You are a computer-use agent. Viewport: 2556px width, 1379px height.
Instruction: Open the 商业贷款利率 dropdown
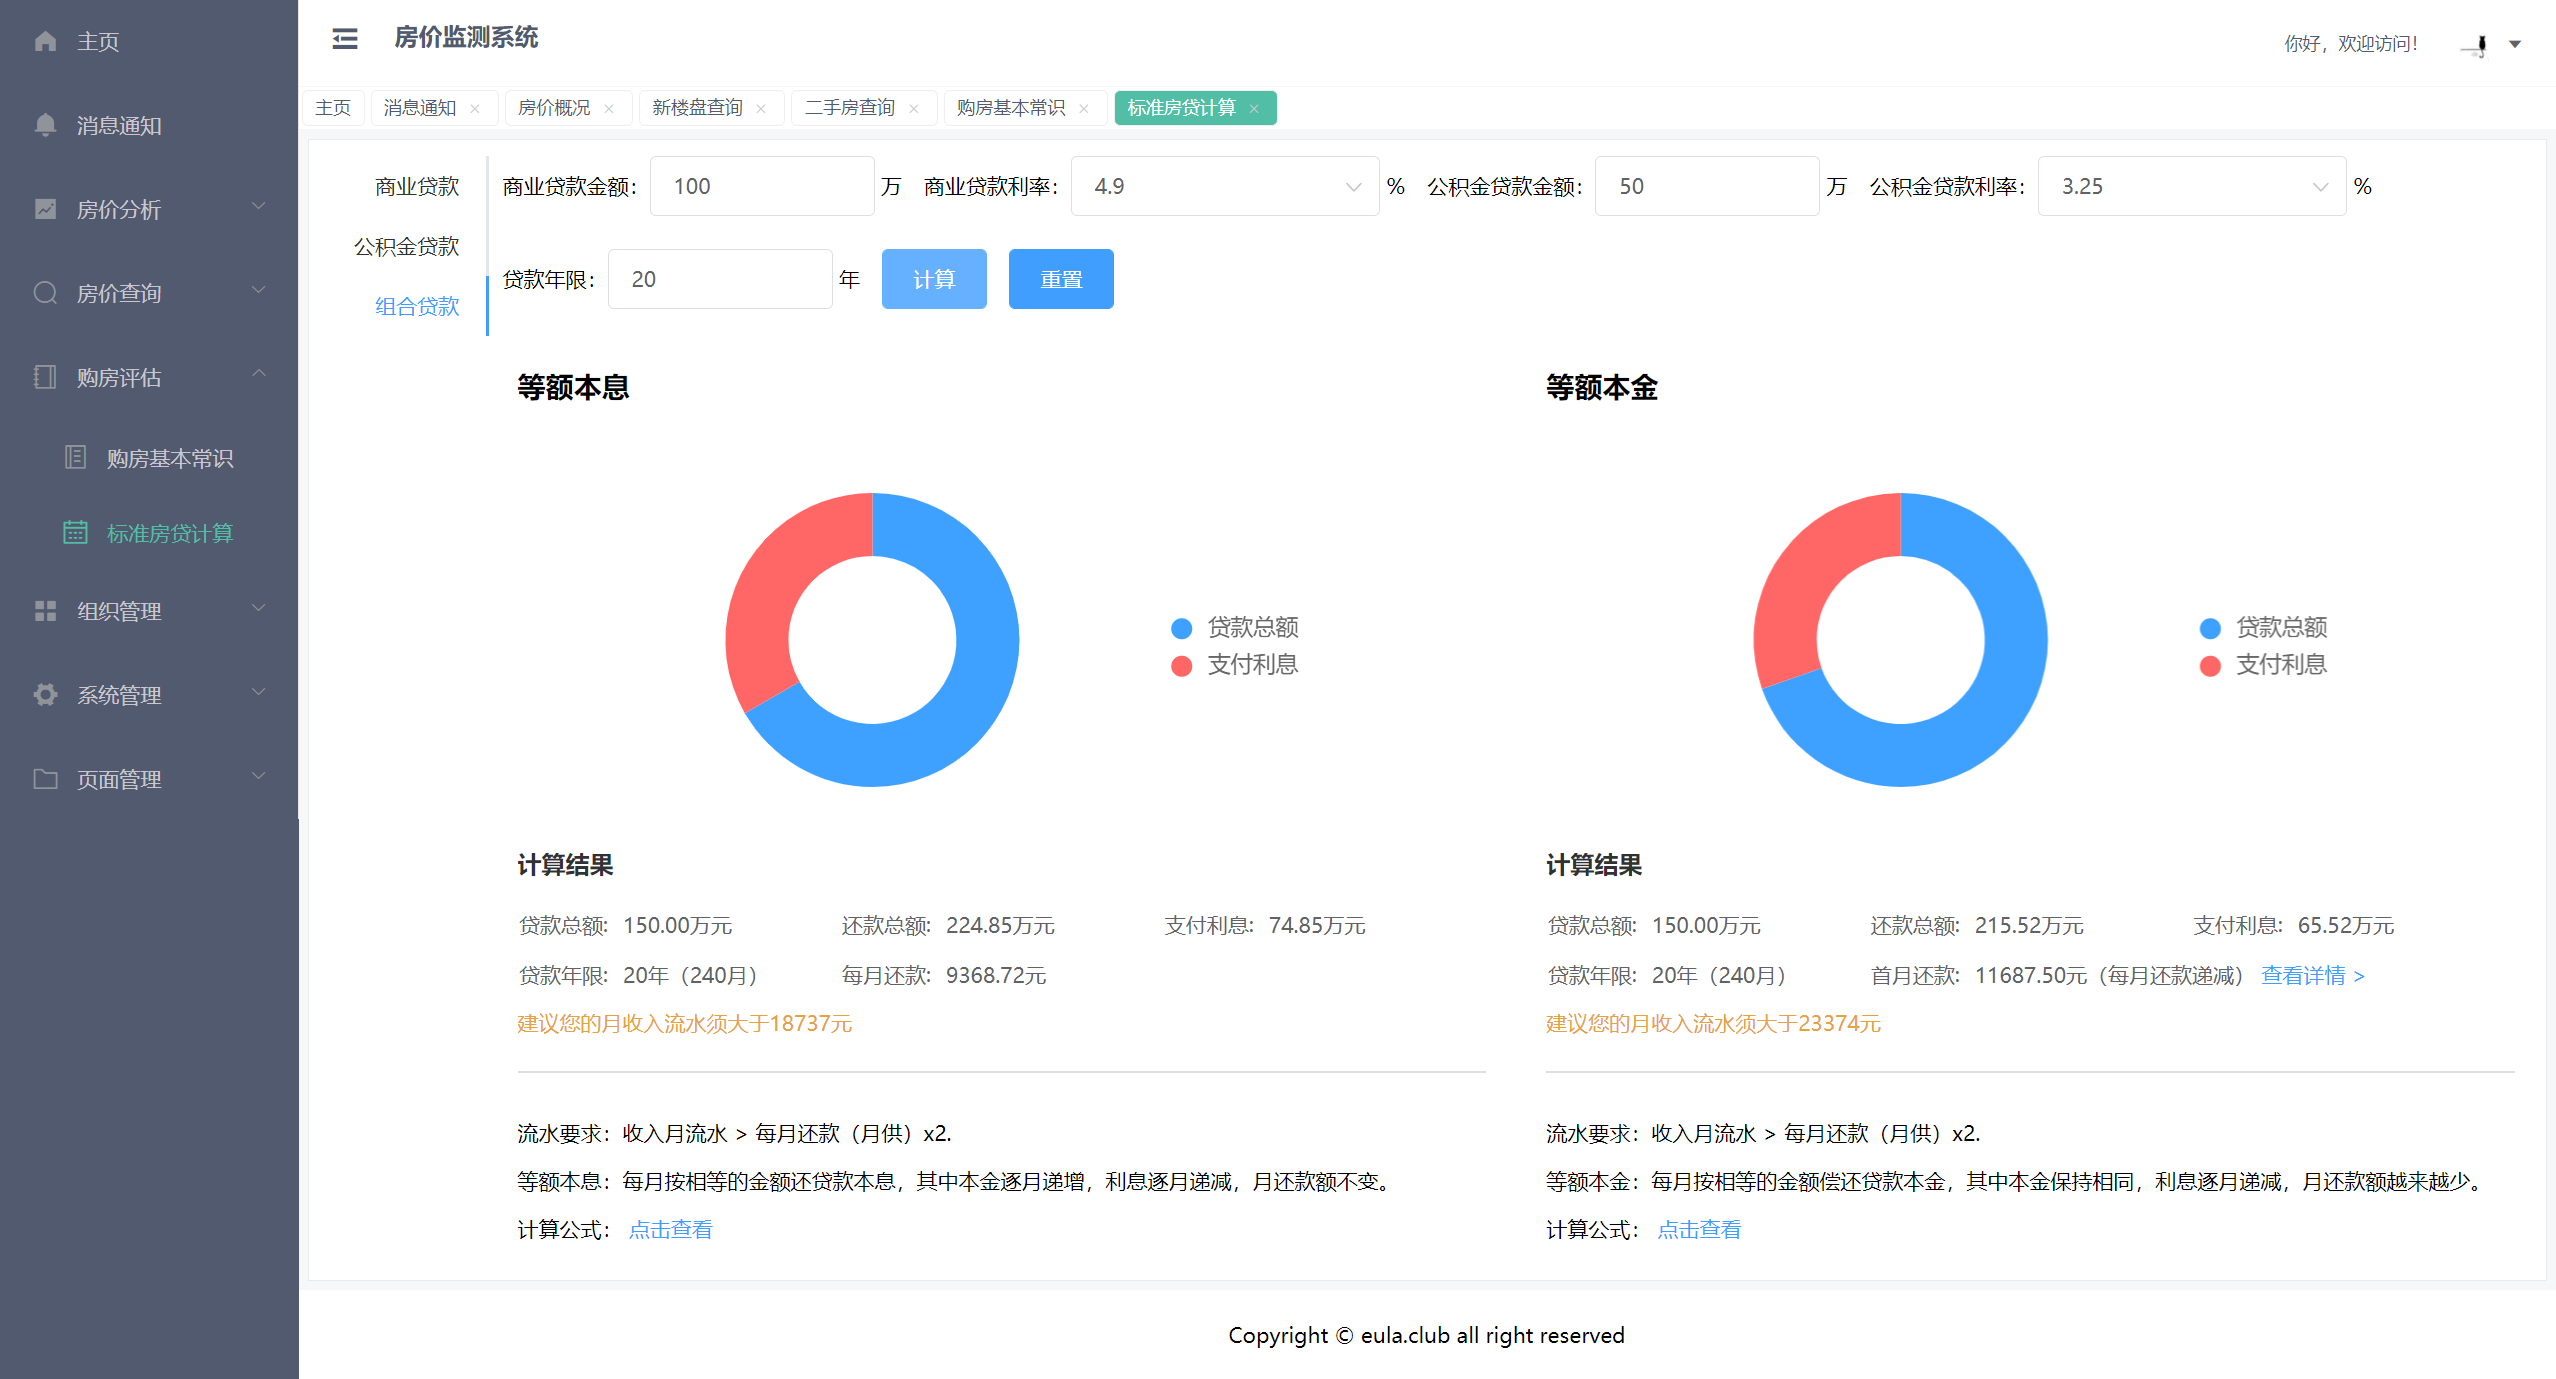[x=1224, y=186]
